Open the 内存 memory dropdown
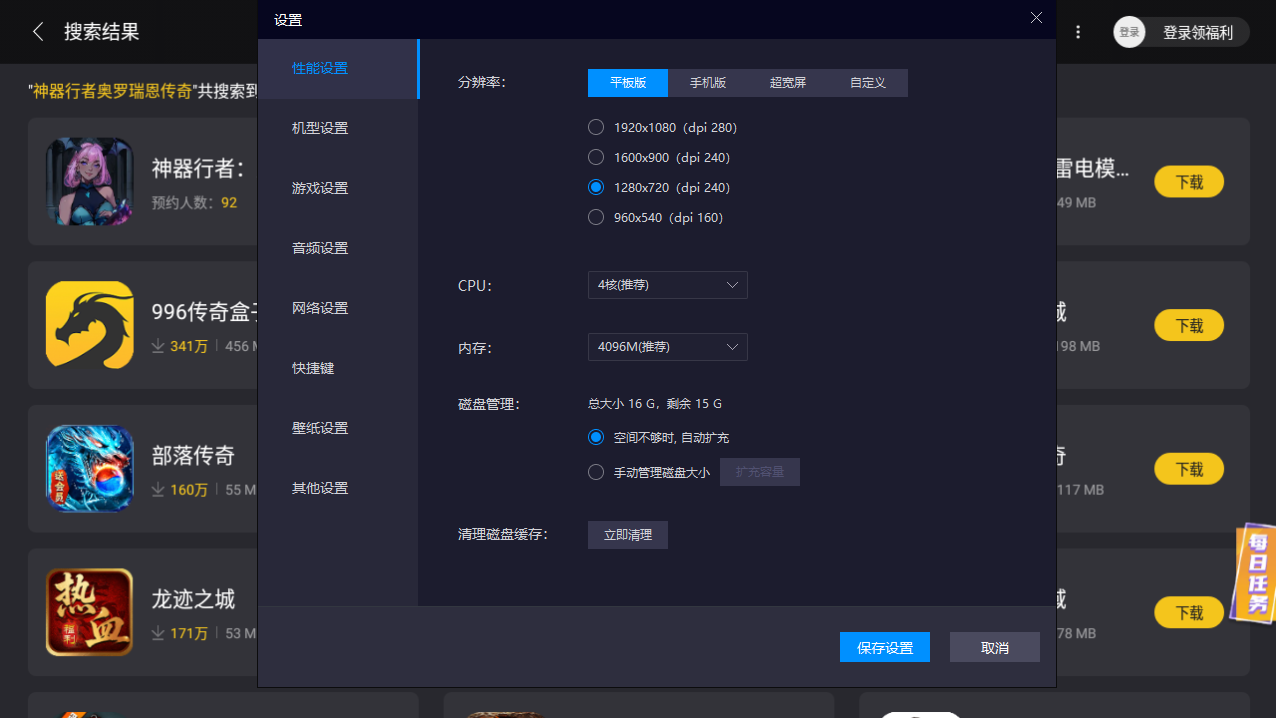Viewport: 1276px width, 718px height. [667, 347]
